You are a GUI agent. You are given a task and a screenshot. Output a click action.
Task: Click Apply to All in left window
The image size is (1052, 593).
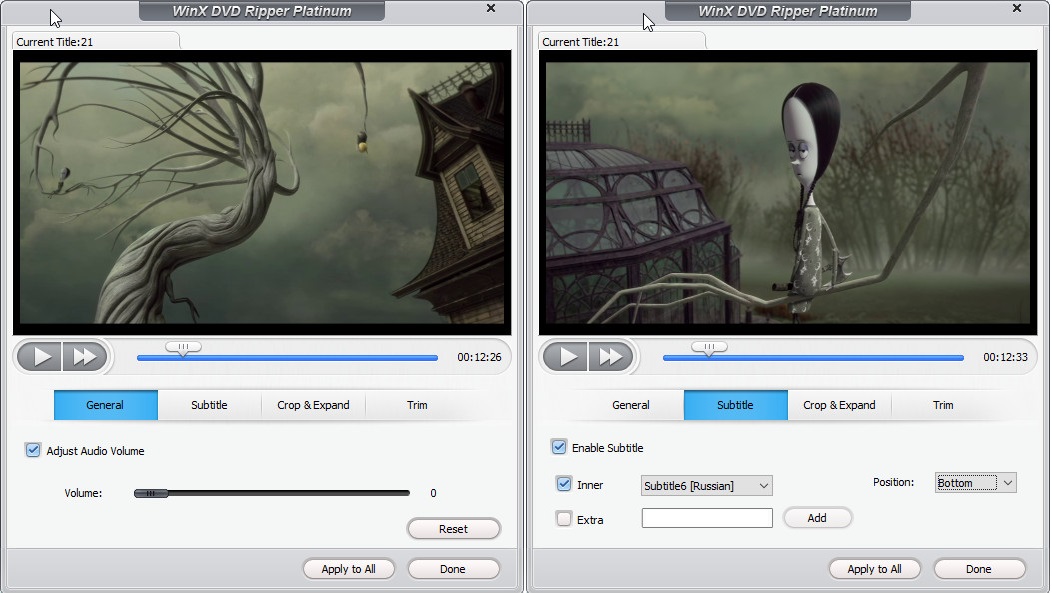(348, 569)
